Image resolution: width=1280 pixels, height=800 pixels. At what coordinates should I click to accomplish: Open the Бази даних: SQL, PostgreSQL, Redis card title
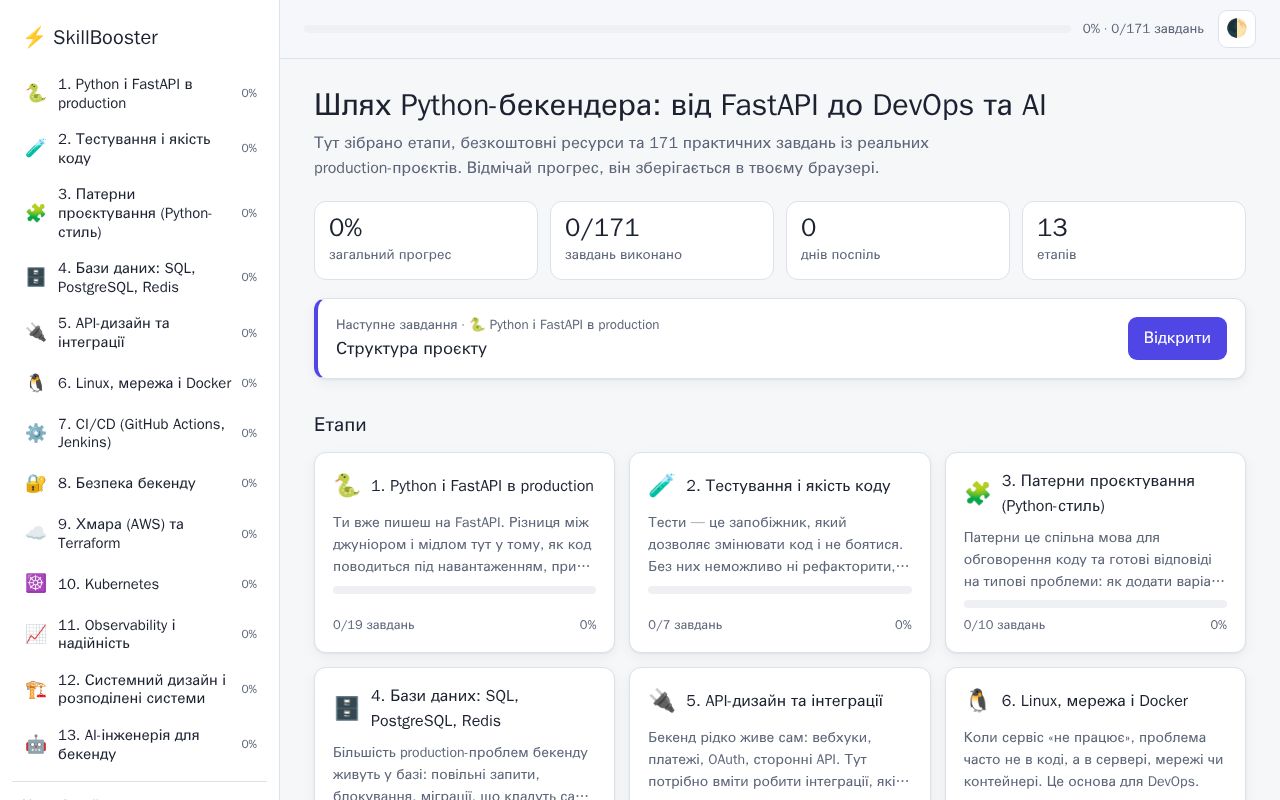[x=445, y=708]
